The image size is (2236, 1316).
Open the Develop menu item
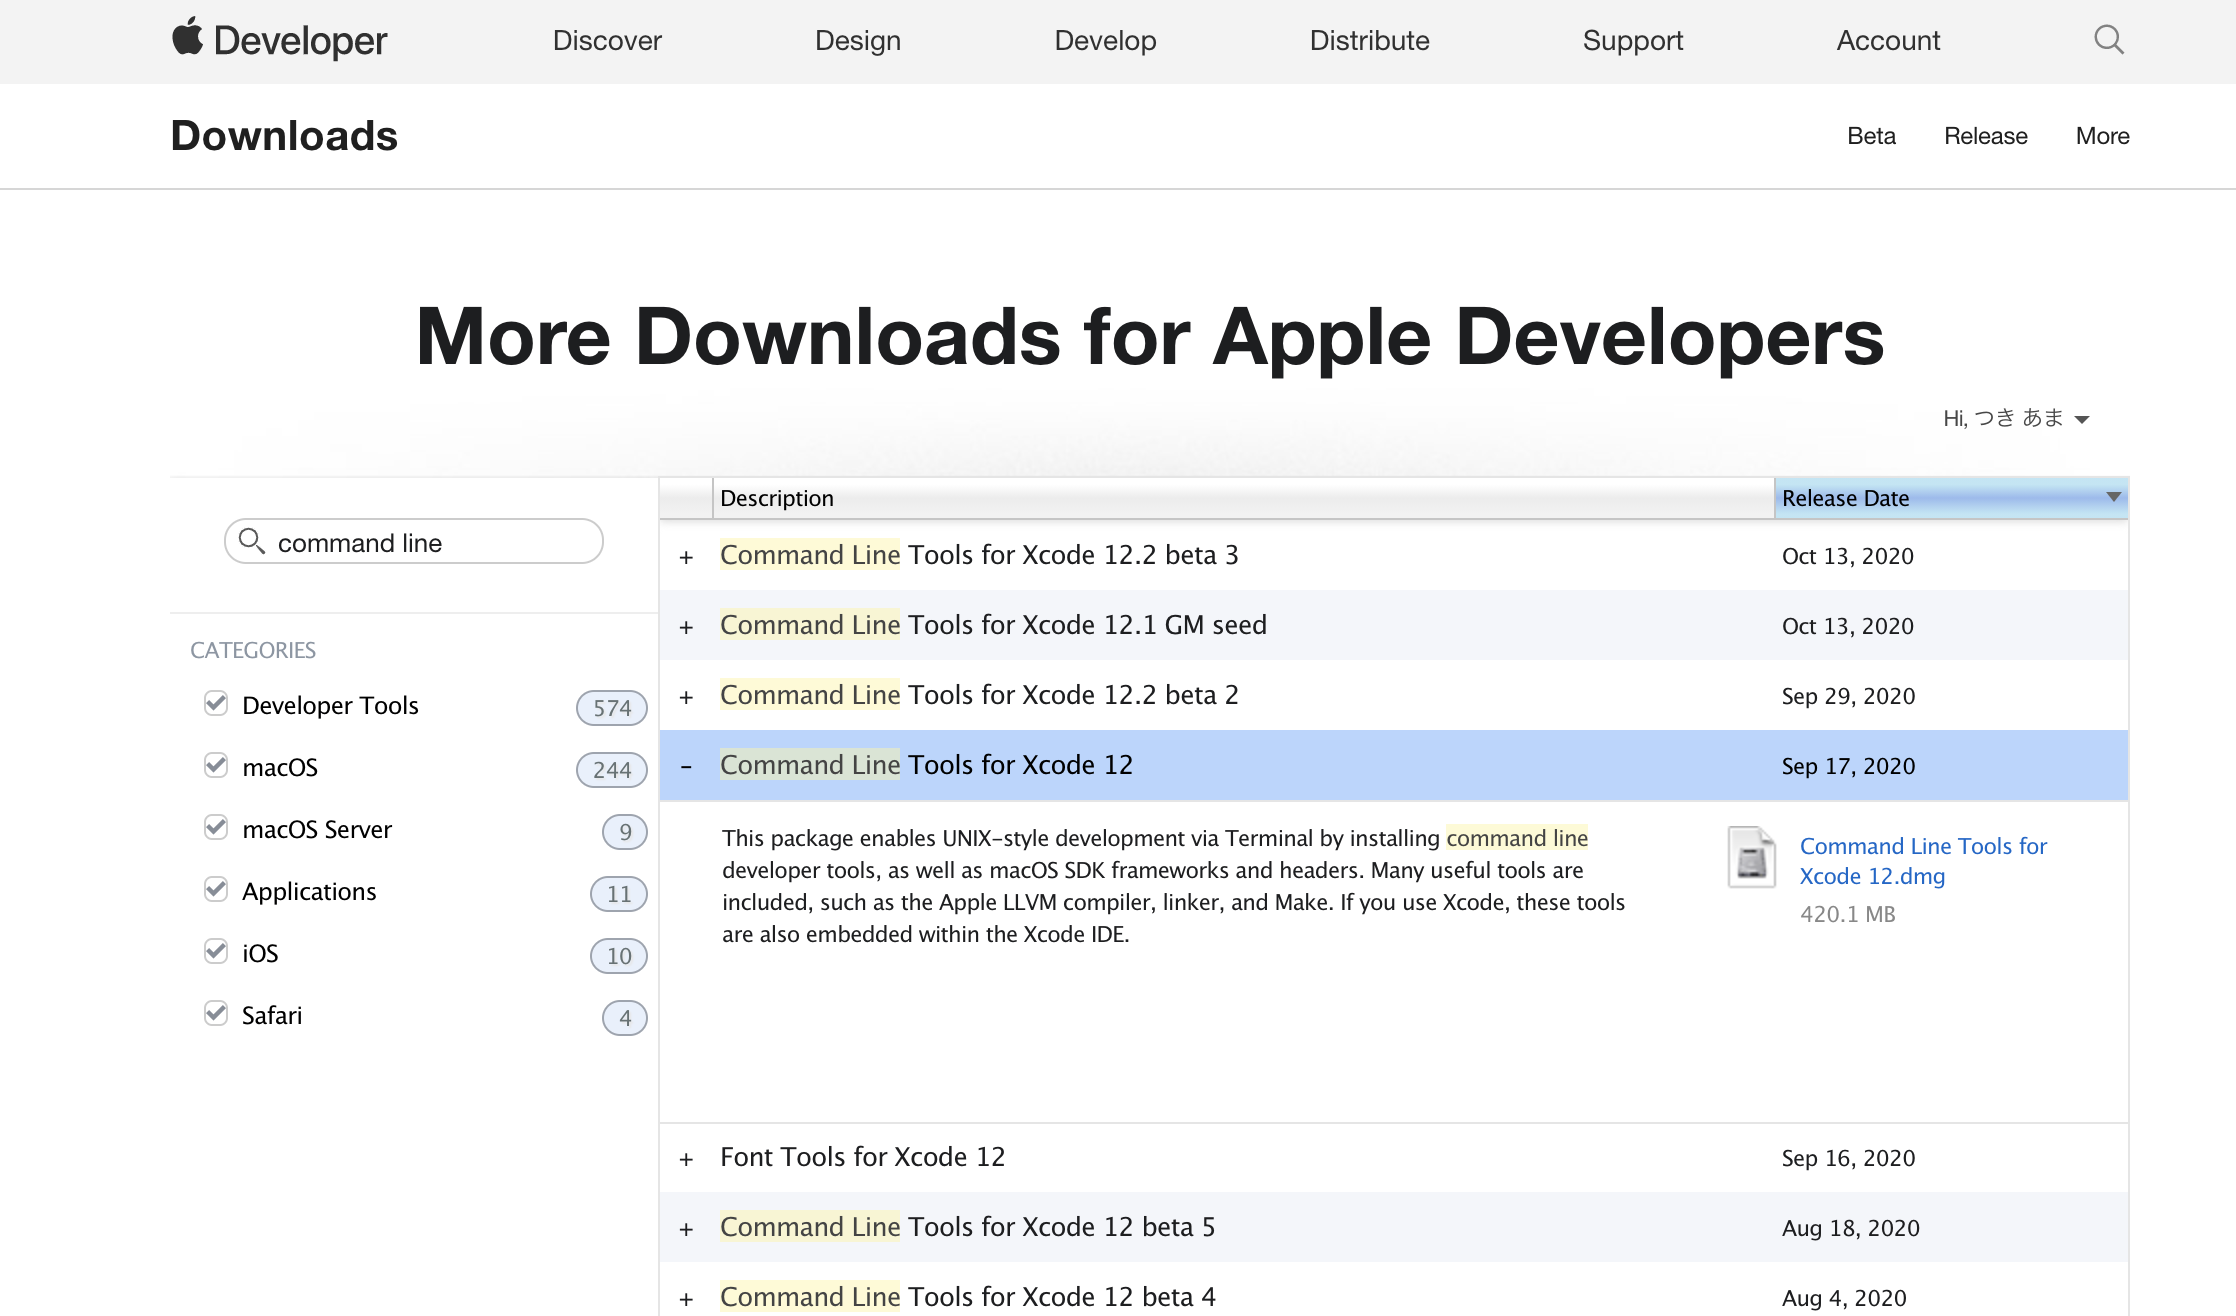[x=1105, y=40]
